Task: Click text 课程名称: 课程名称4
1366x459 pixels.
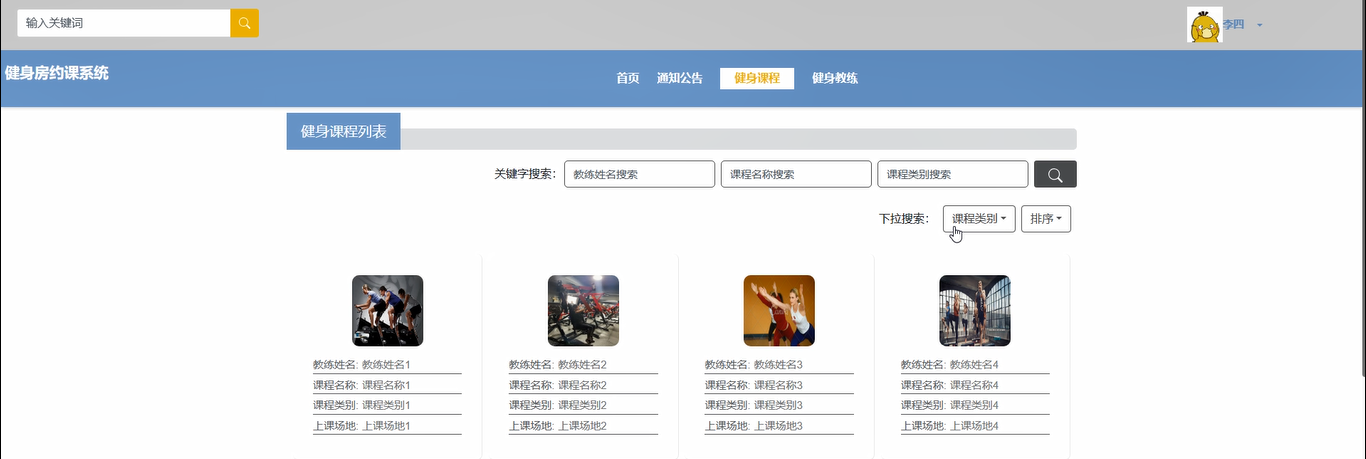Action: 950,385
